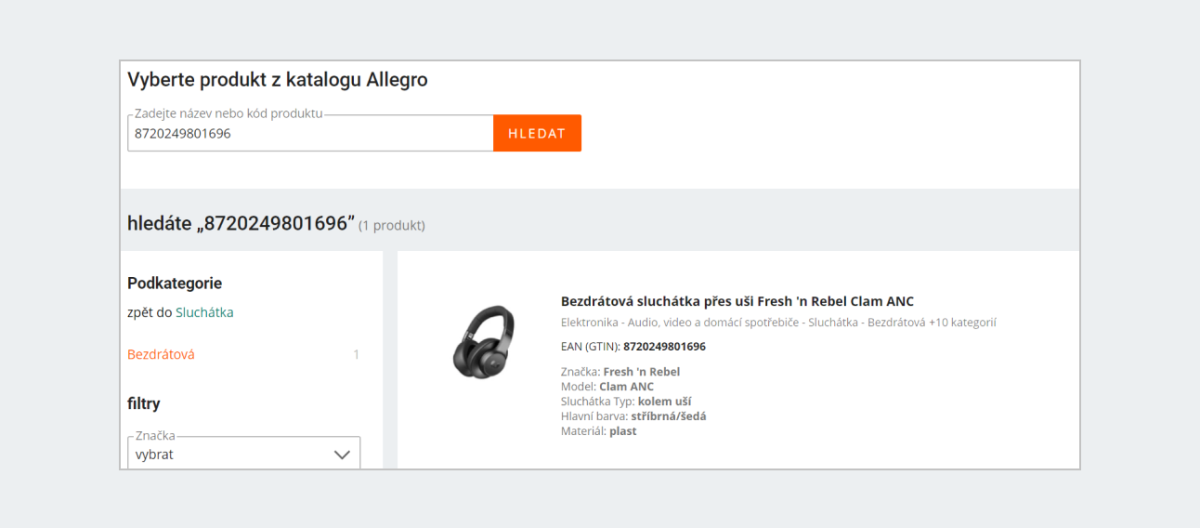
Task: Click the orange HLEDAT search button
Action: (x=537, y=133)
